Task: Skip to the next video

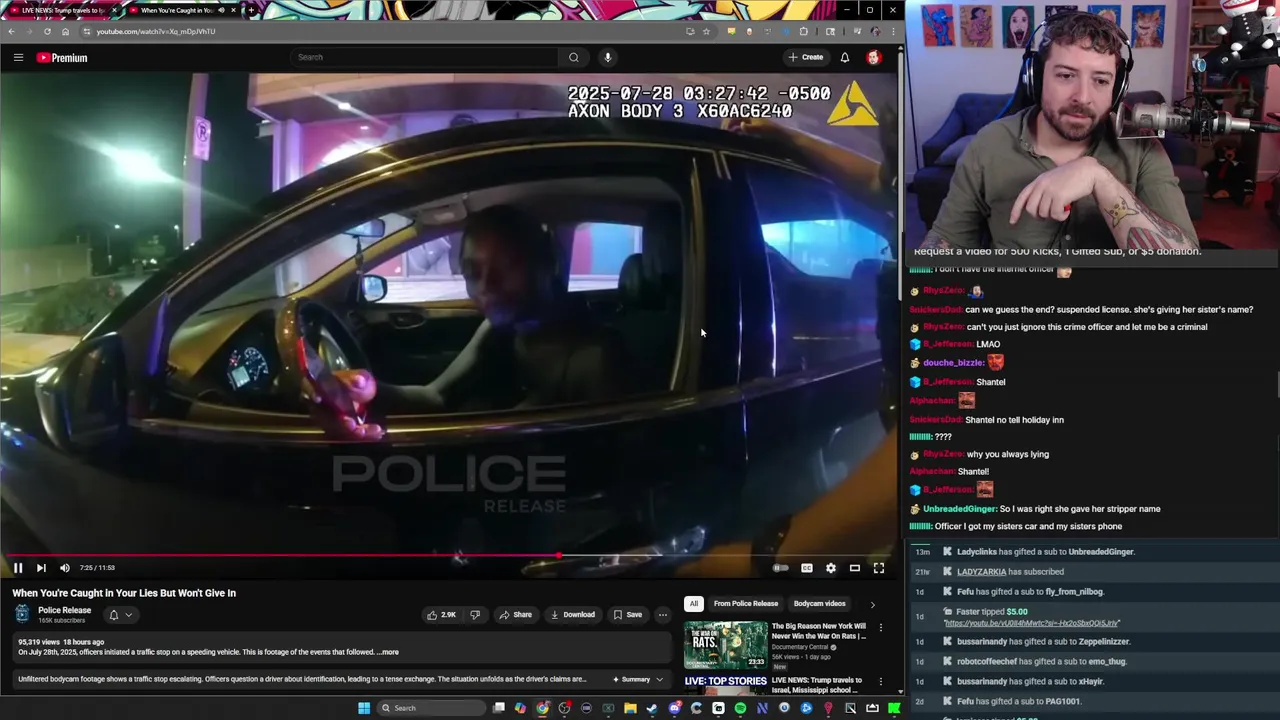Action: pyautogui.click(x=41, y=568)
